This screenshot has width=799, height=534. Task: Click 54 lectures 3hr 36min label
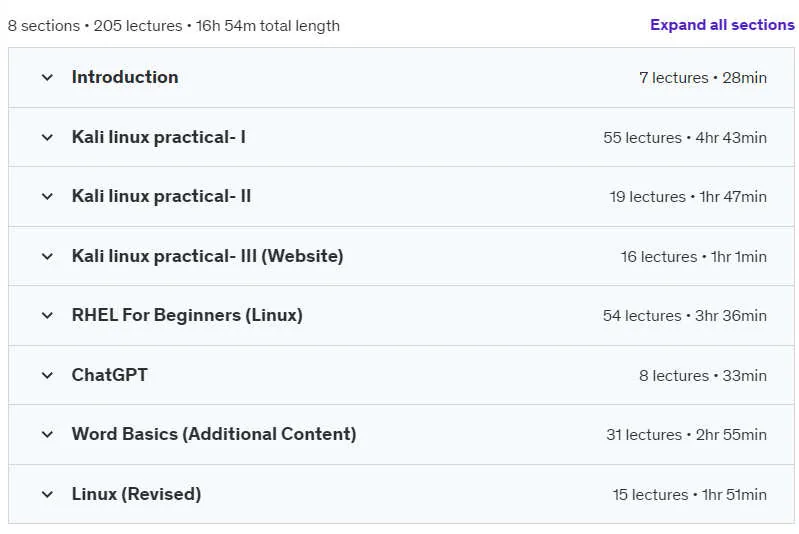pos(685,315)
